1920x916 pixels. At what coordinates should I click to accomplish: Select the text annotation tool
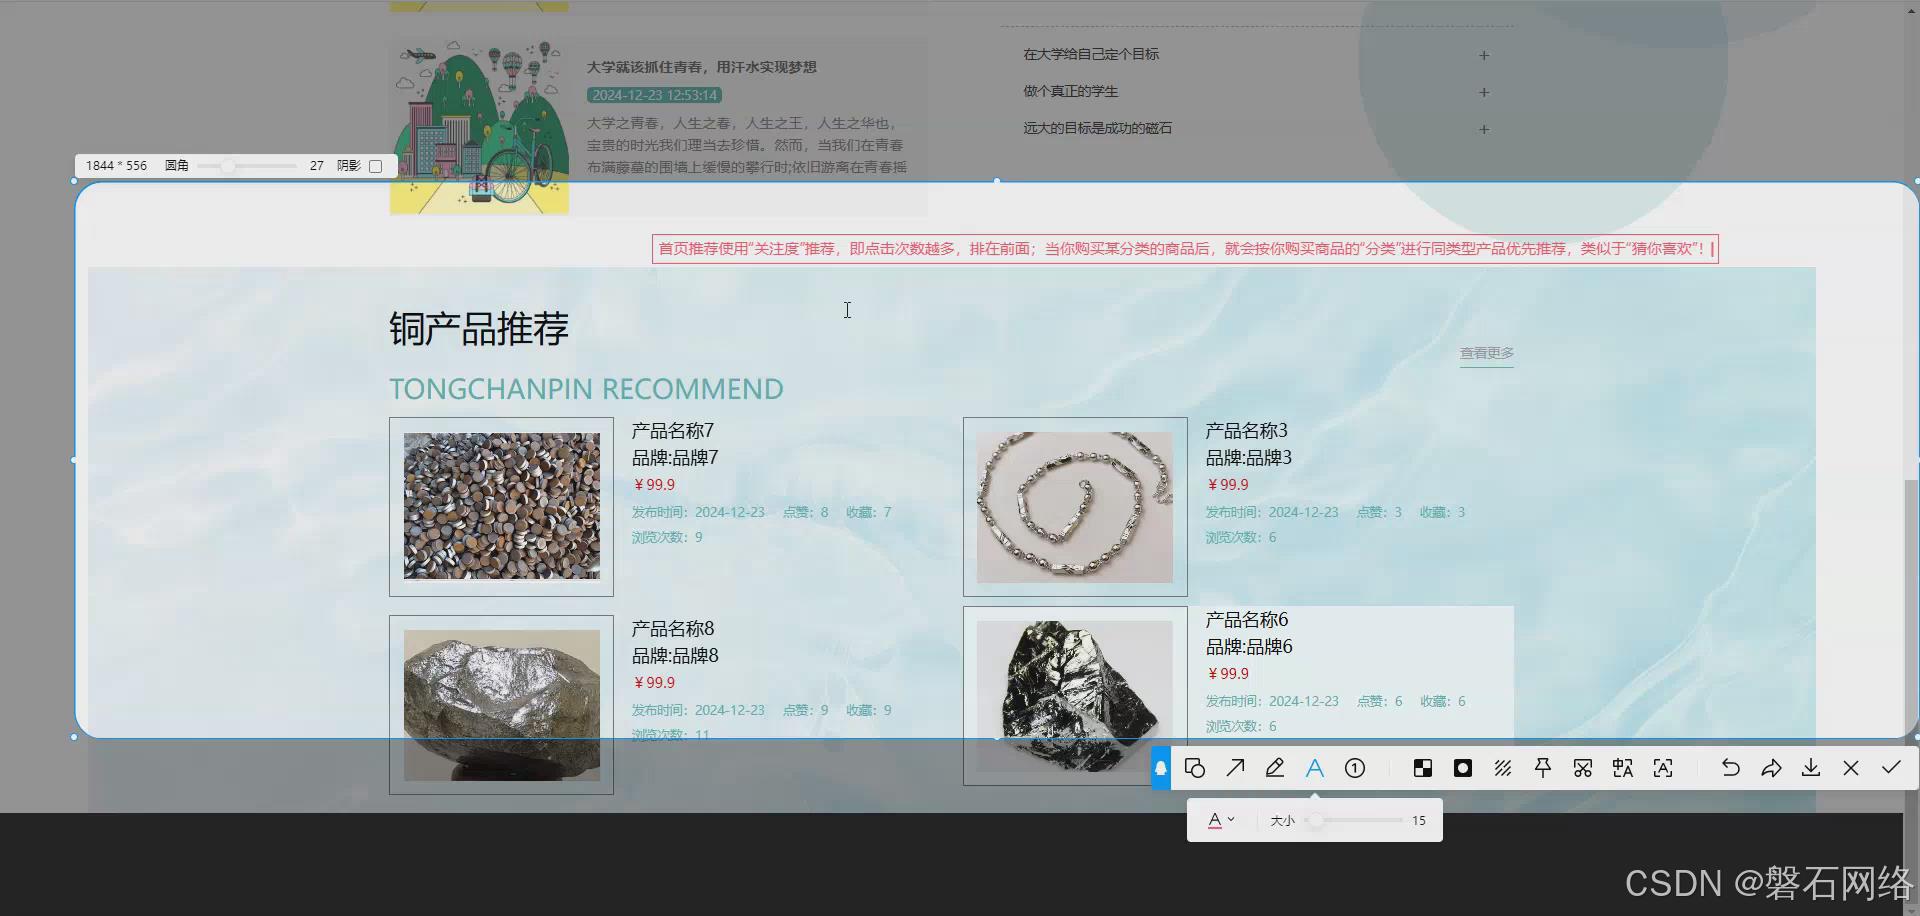(x=1315, y=768)
